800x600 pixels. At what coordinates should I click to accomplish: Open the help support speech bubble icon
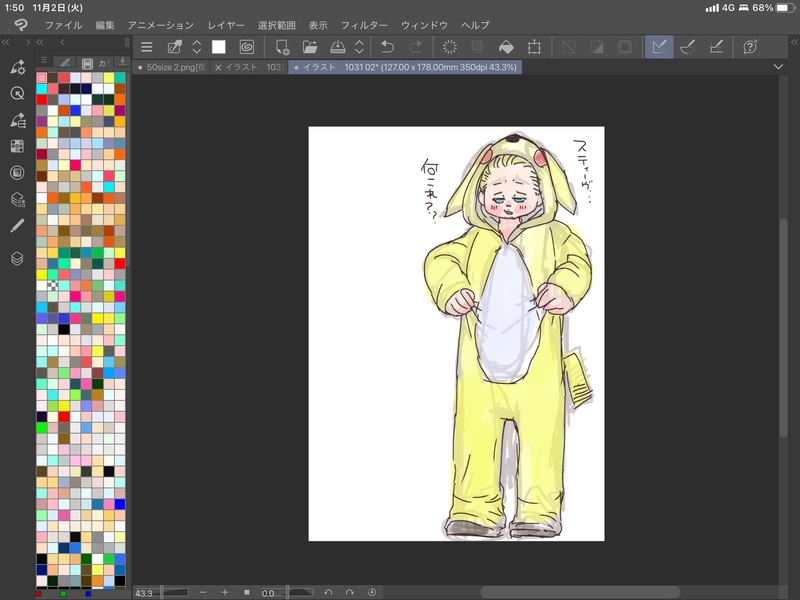pyautogui.click(x=749, y=47)
